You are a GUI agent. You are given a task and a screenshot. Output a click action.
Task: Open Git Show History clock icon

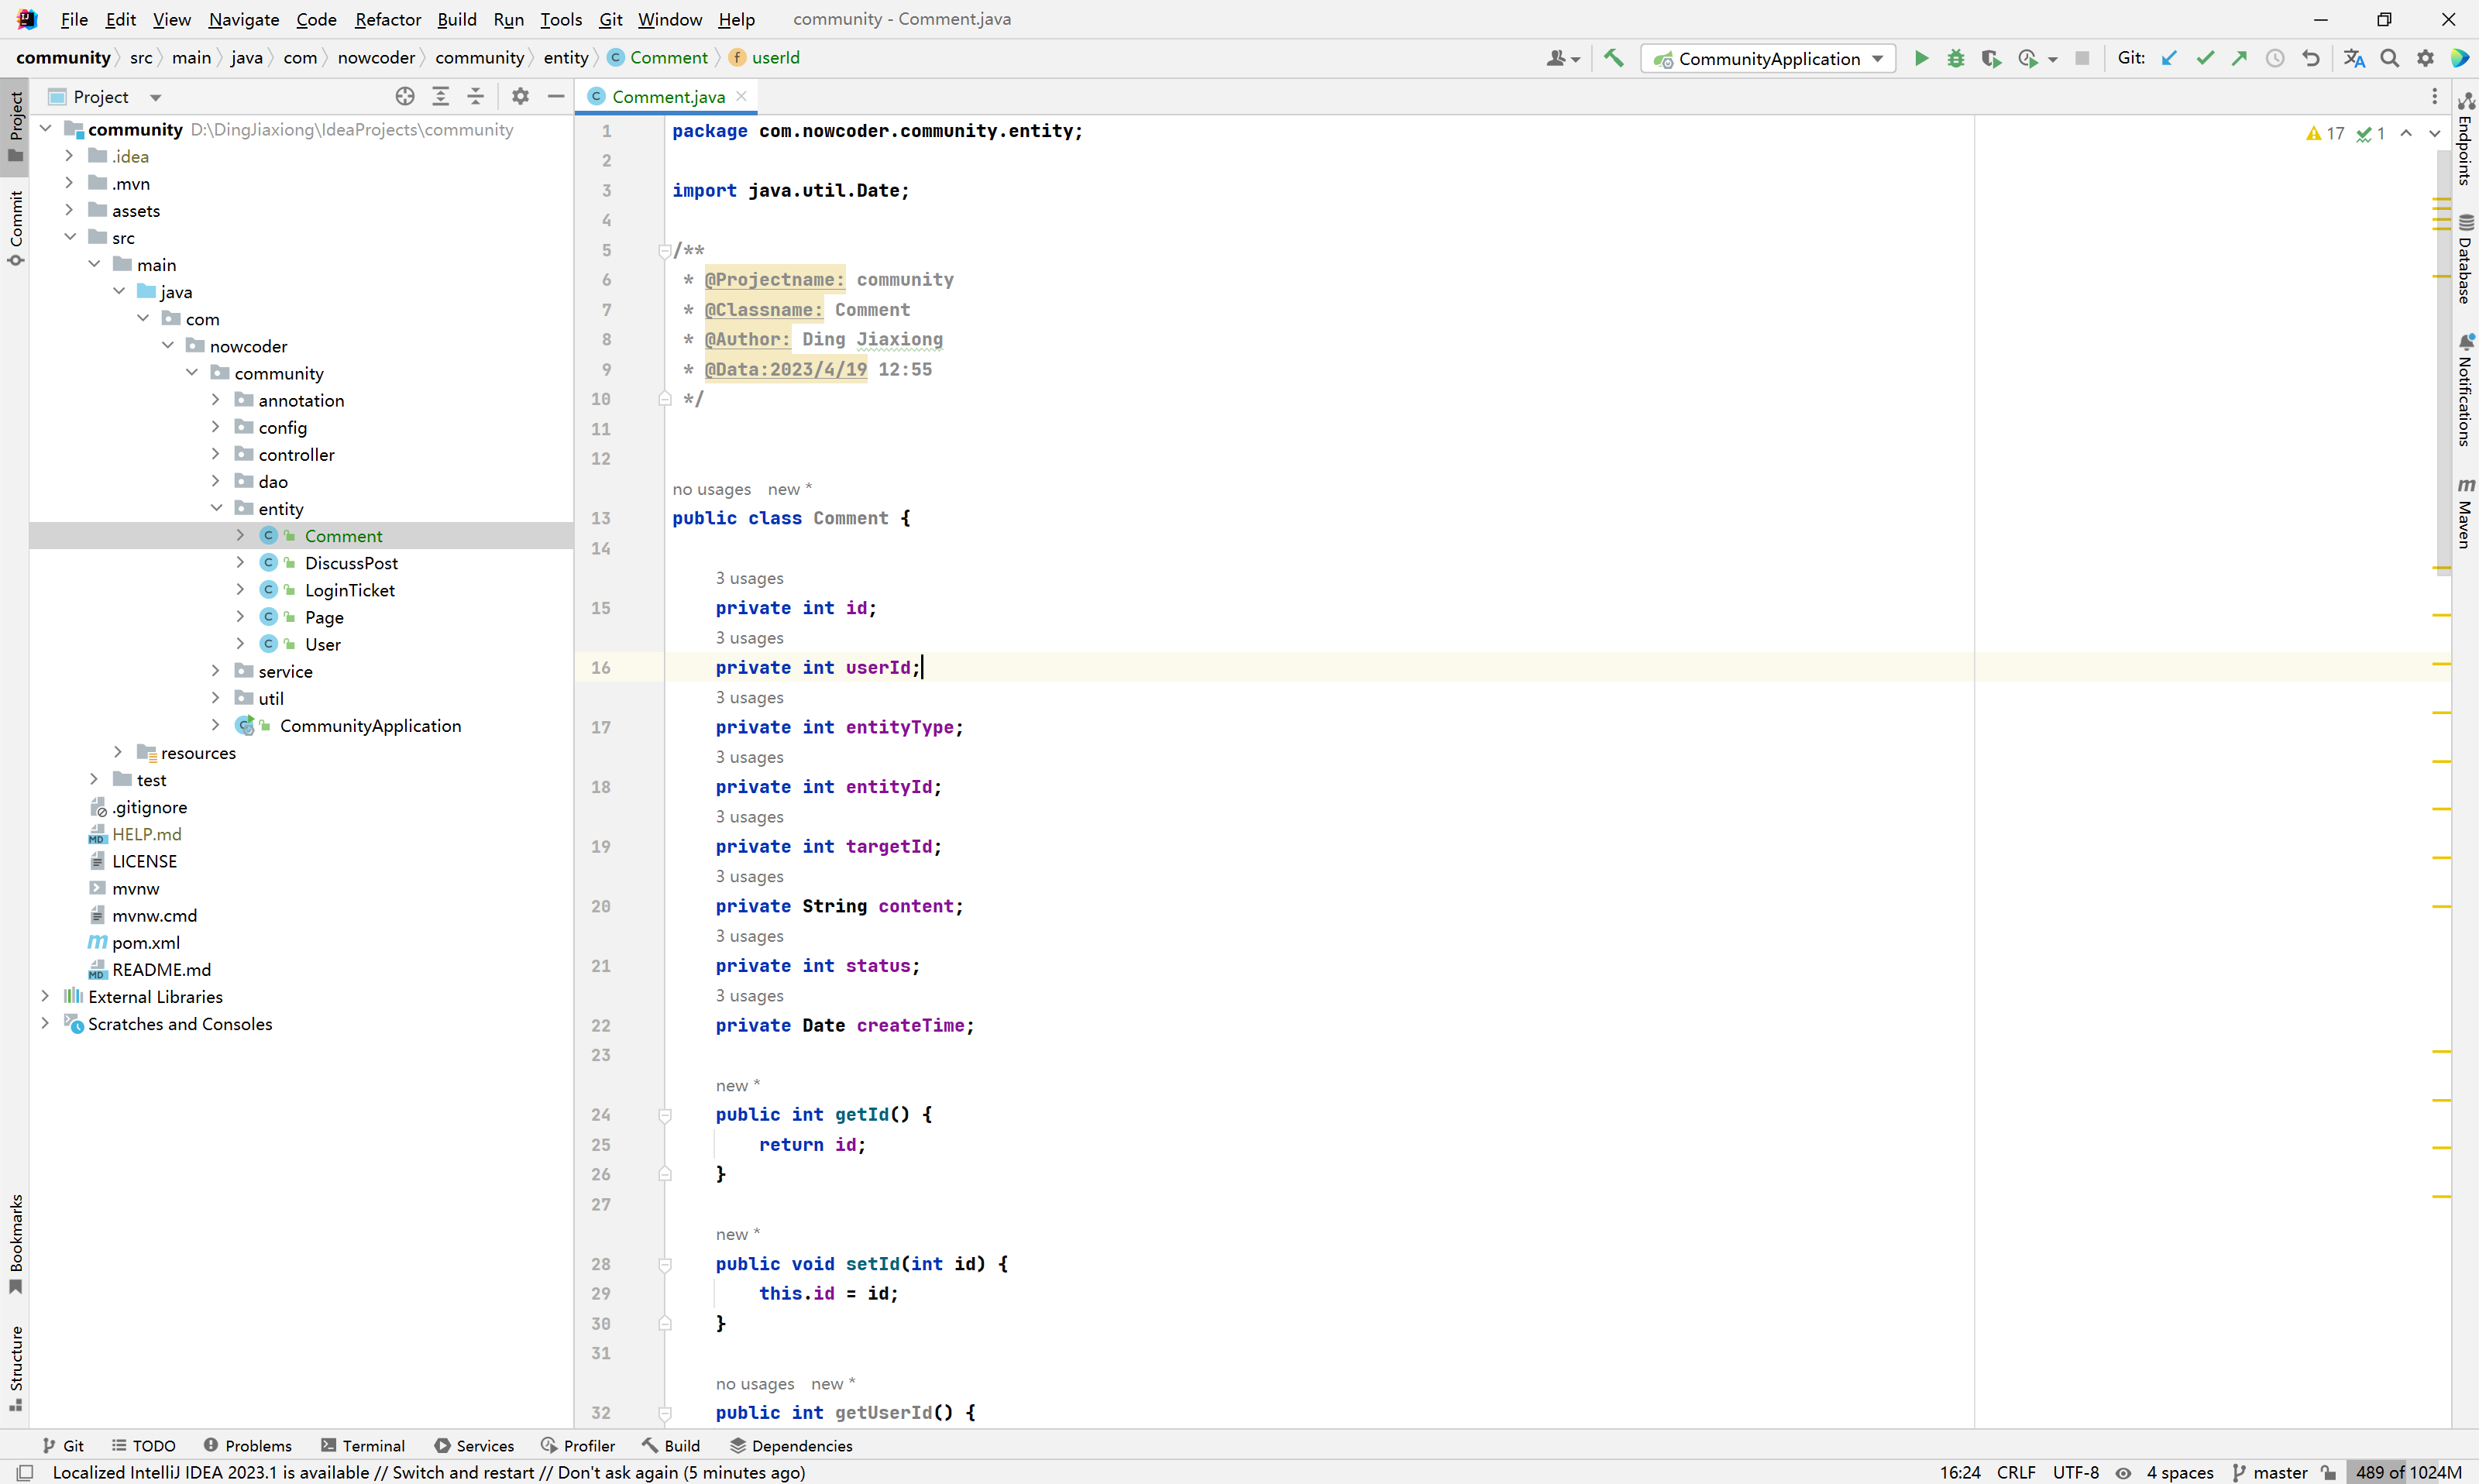pos(2274,58)
